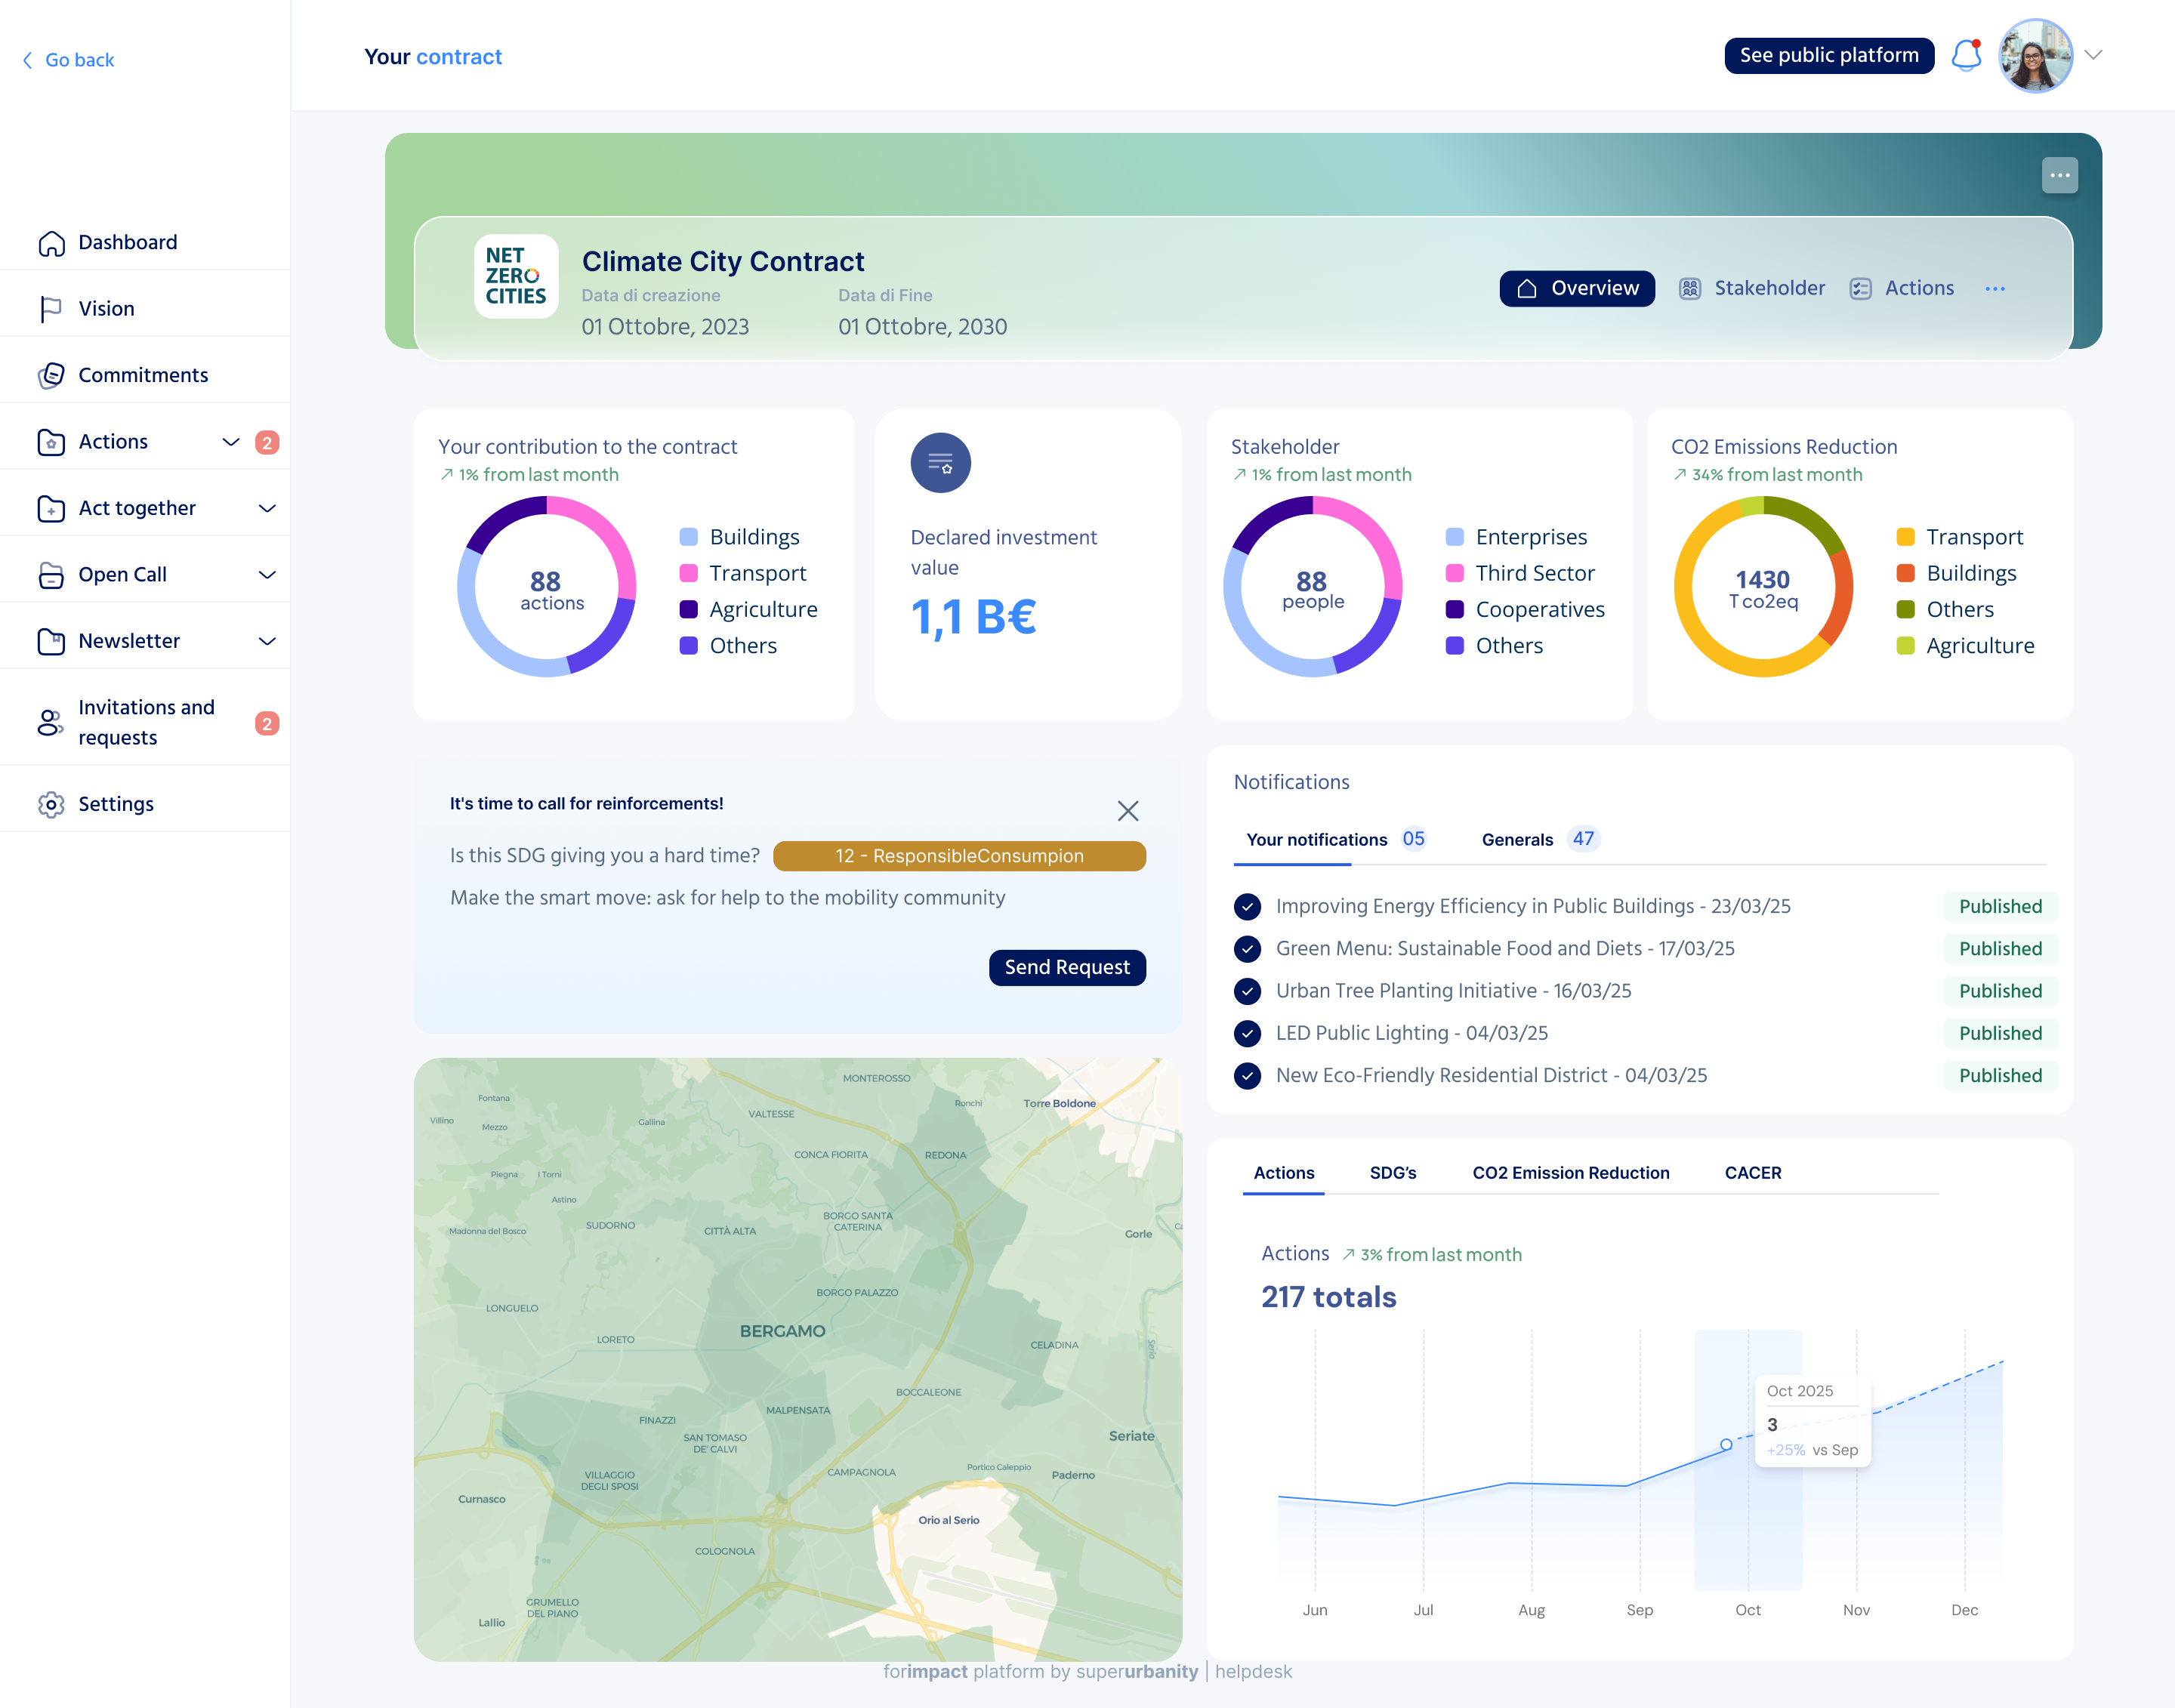Toggle check for Urban Tree Planting Initiative
Image resolution: width=2175 pixels, height=1708 pixels.
[x=1247, y=991]
